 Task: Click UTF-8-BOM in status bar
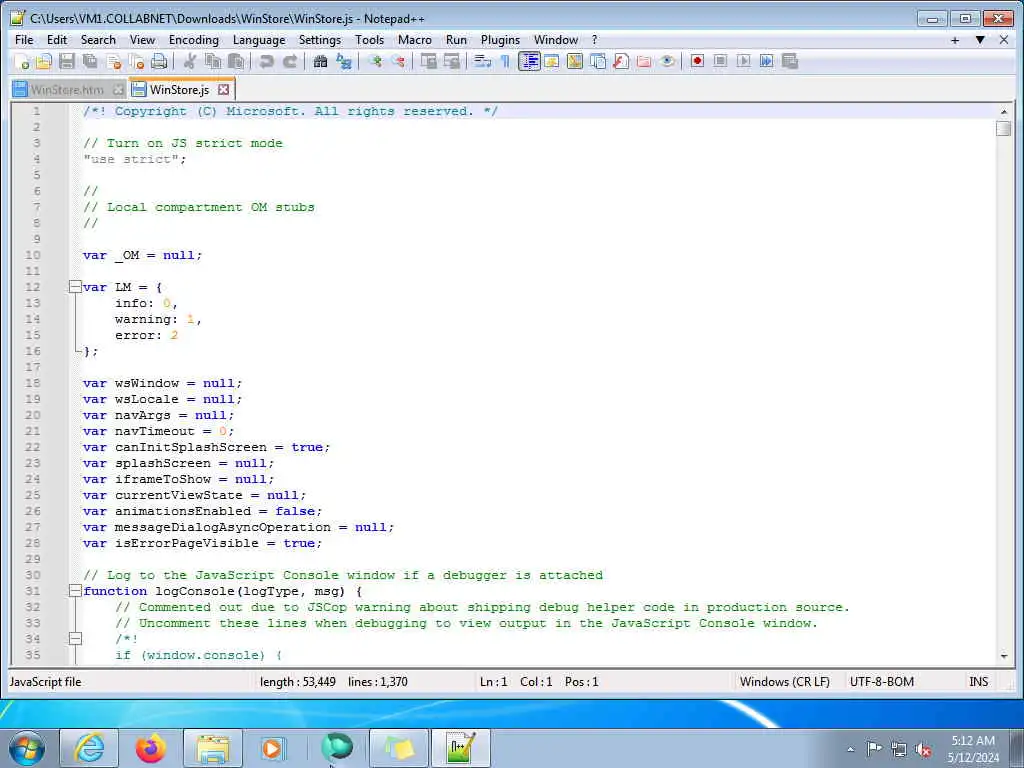882,682
